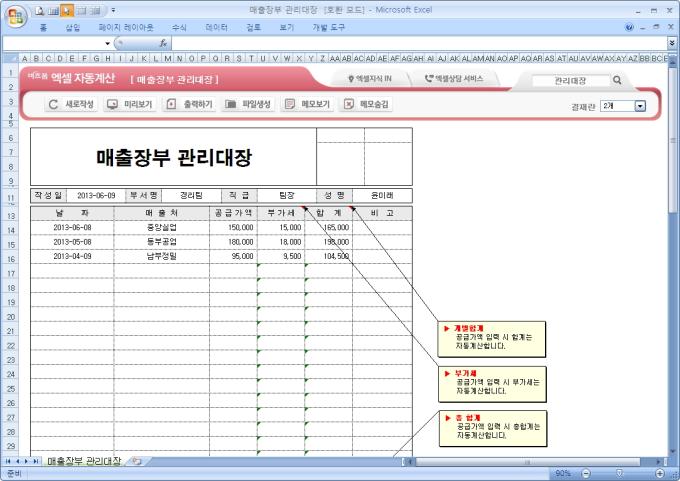The image size is (680, 481).
Task: Click the 미리보기 preview button
Action: point(130,105)
